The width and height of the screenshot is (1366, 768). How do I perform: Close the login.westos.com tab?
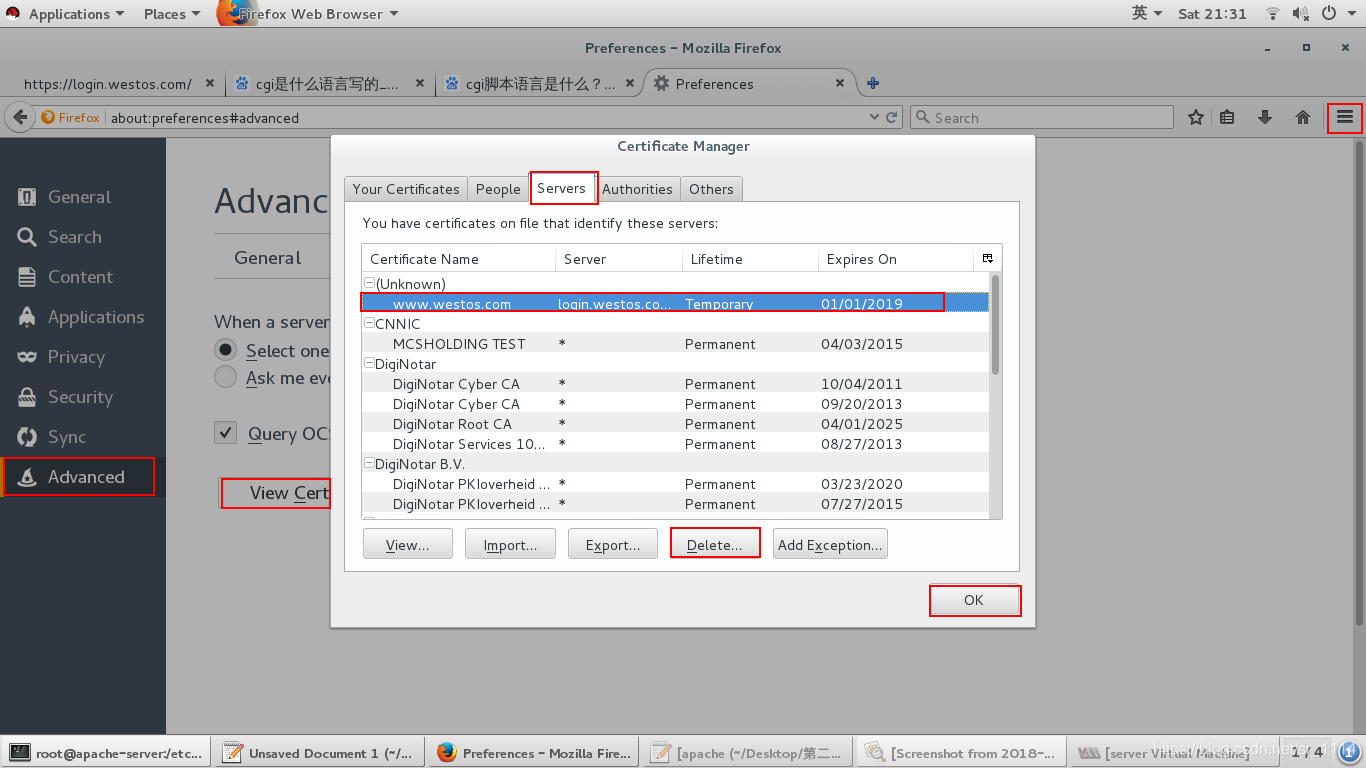click(211, 84)
